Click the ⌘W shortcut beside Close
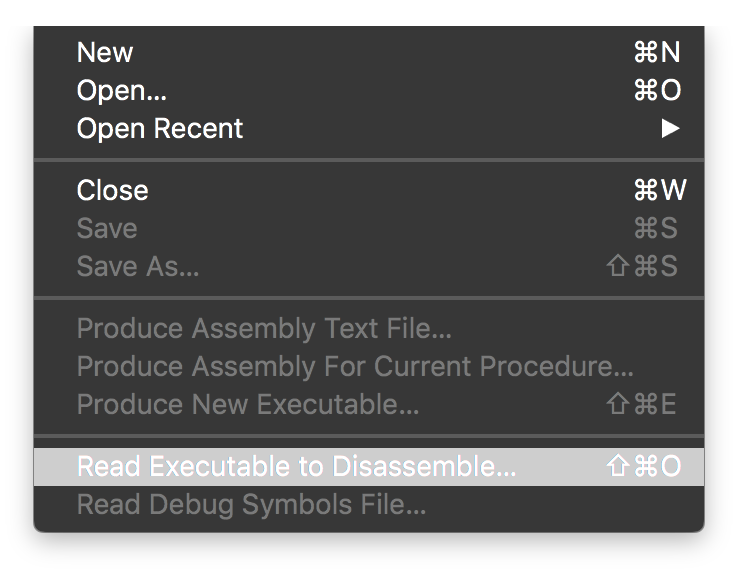The image size is (738, 574). coord(659,191)
